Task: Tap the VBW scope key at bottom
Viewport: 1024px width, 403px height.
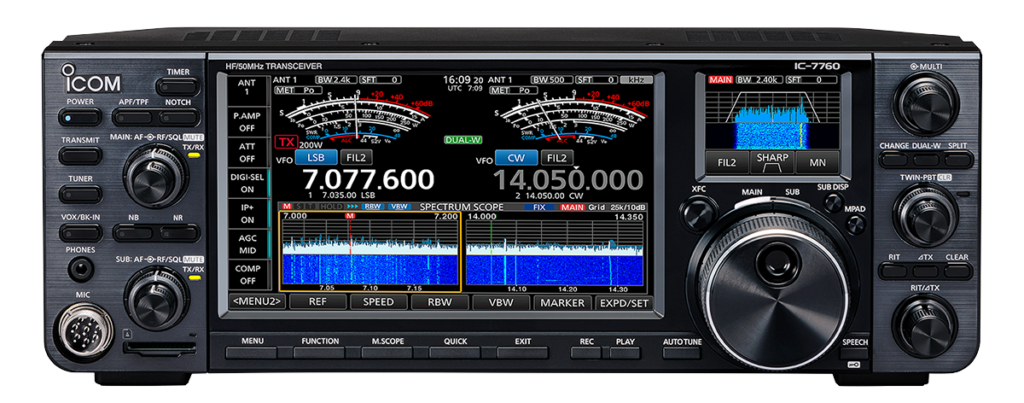Action: pyautogui.click(x=501, y=302)
